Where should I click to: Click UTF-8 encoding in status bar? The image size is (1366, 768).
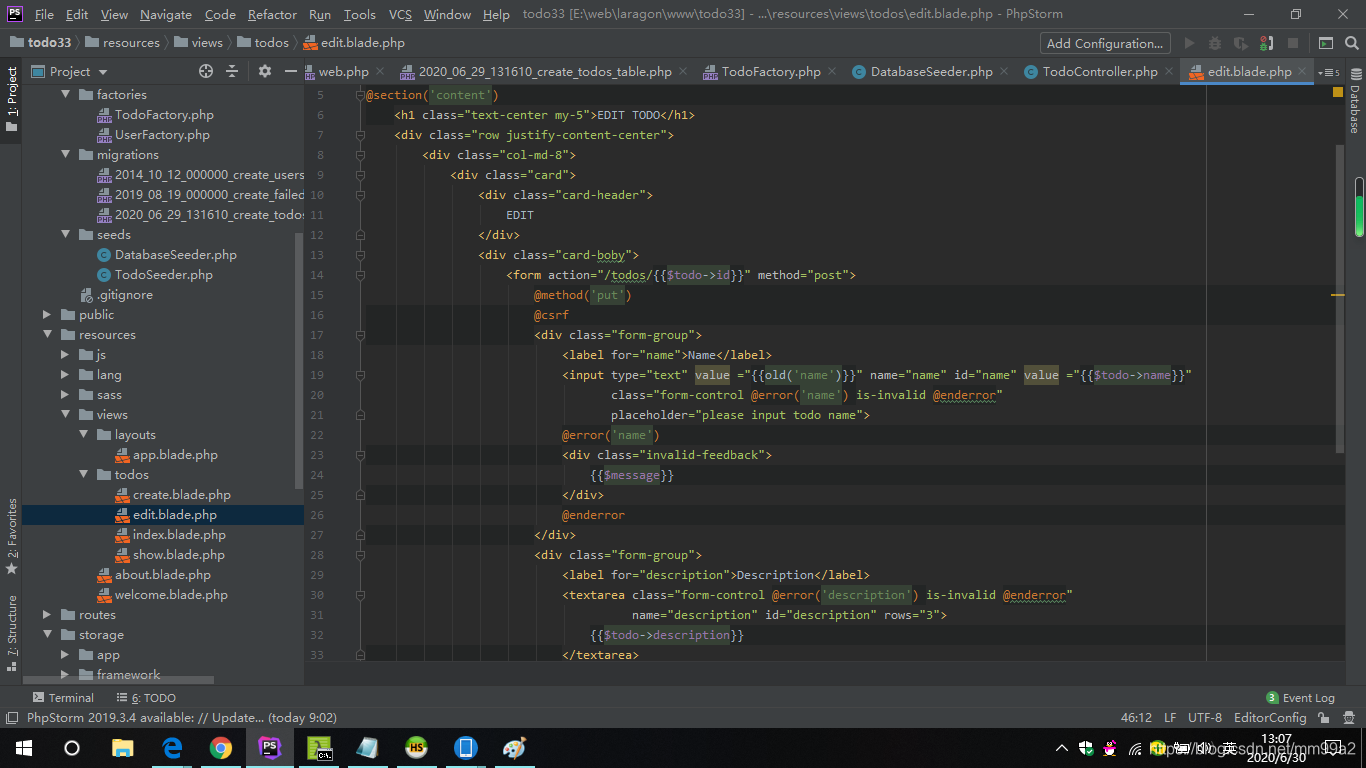point(1204,717)
